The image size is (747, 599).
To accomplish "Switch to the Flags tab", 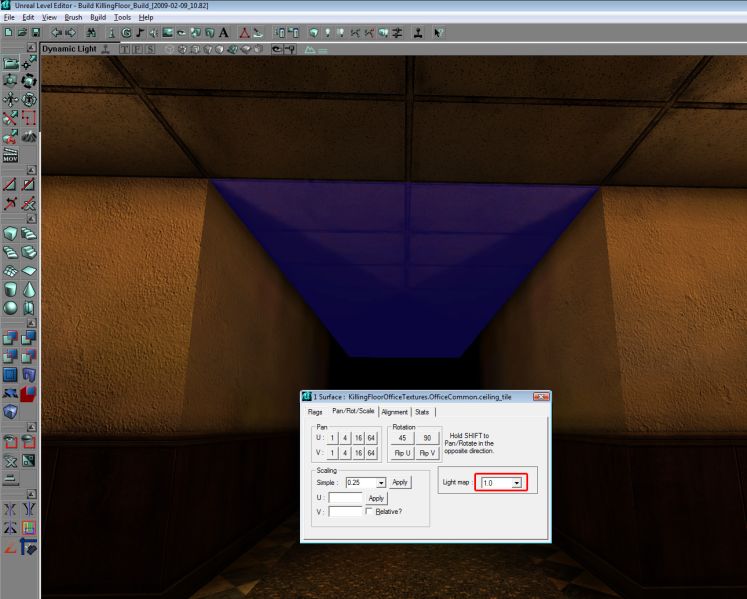I will click(315, 412).
